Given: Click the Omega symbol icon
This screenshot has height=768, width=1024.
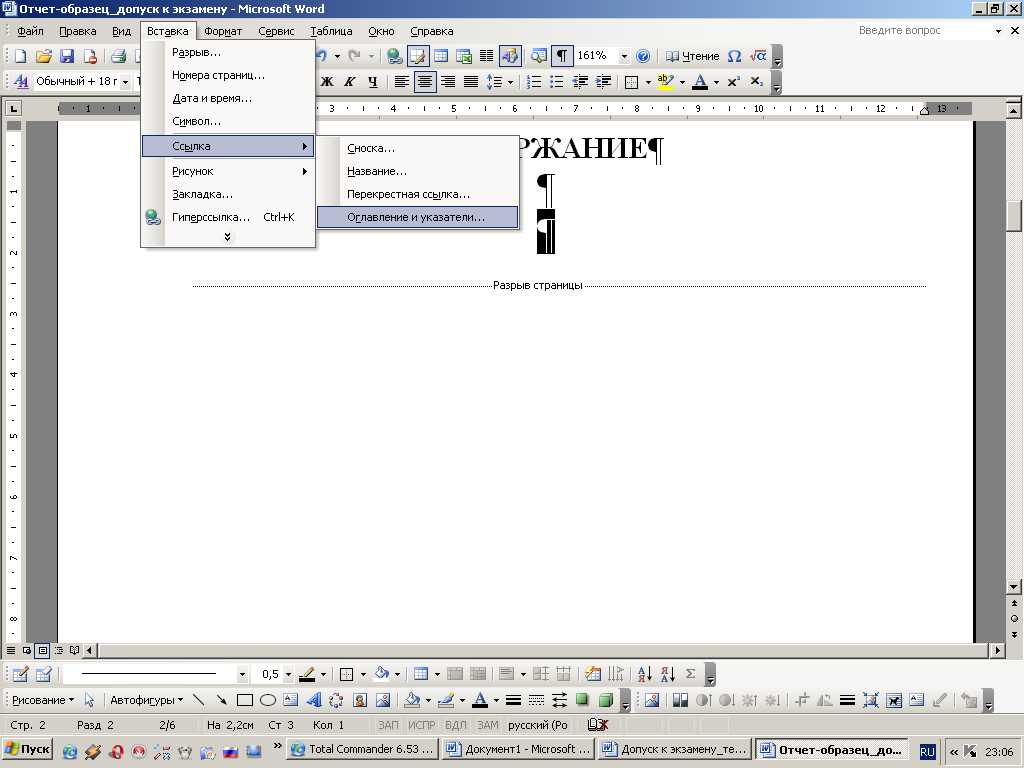Looking at the screenshot, I should (735, 56).
